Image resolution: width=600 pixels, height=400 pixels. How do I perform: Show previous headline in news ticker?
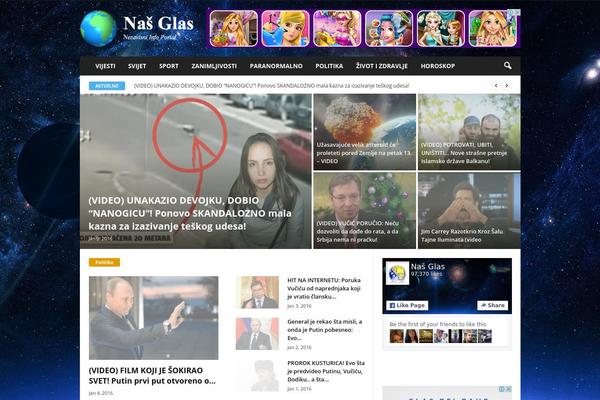(496, 86)
